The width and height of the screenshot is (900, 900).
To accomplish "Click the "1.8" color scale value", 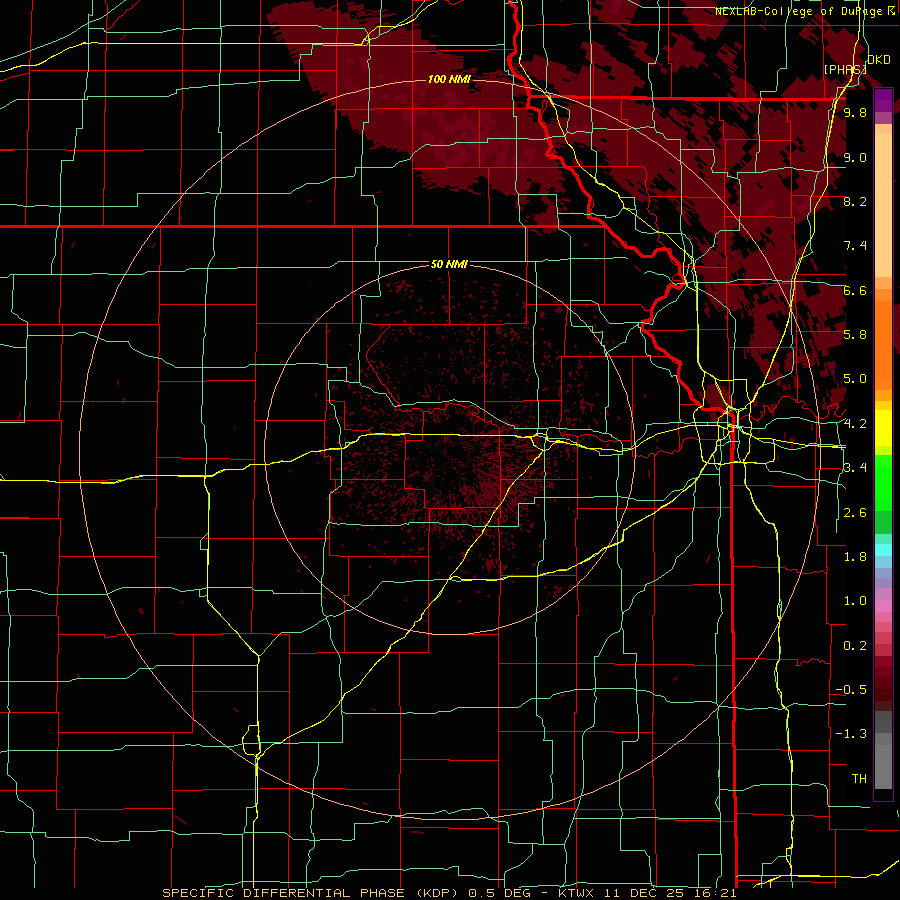I will coord(855,557).
